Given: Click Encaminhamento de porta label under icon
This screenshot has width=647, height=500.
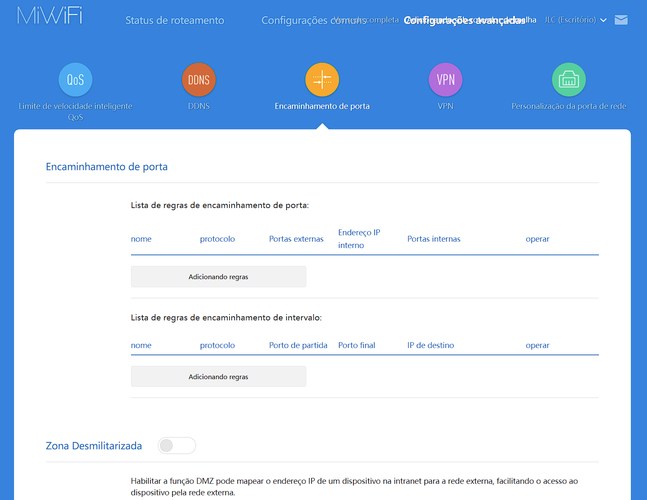Looking at the screenshot, I should coord(322,106).
